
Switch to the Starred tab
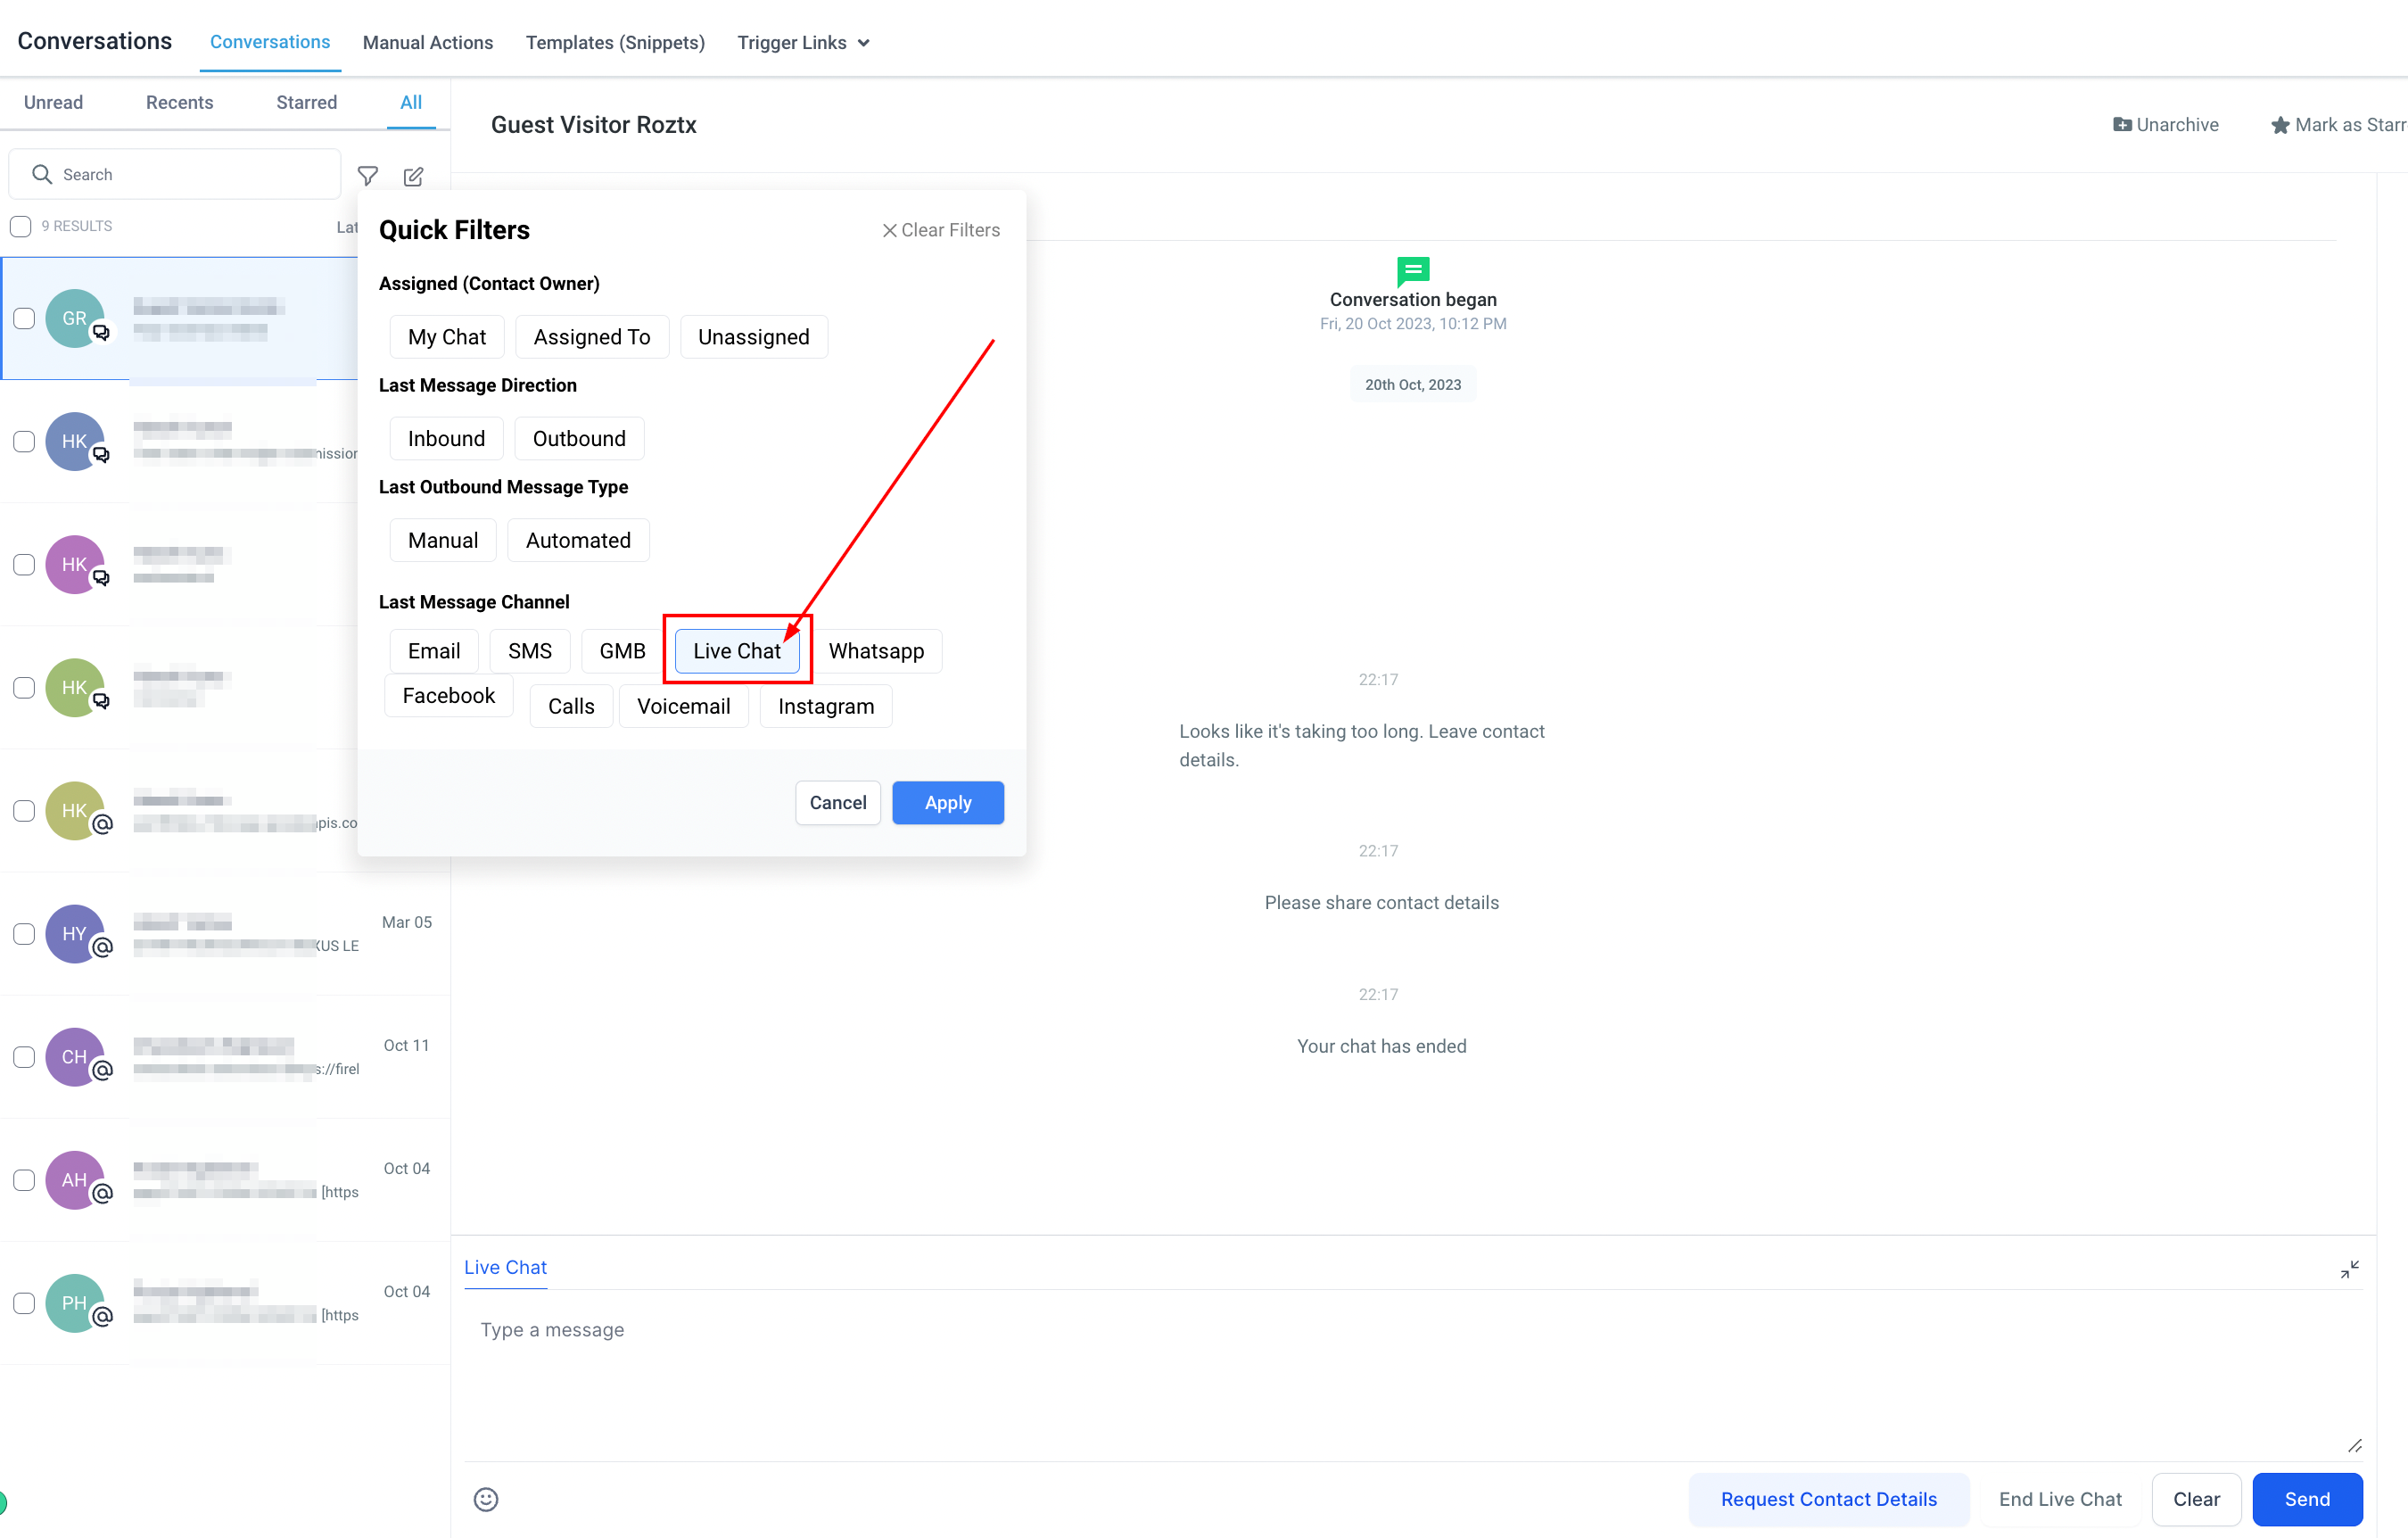click(x=306, y=102)
